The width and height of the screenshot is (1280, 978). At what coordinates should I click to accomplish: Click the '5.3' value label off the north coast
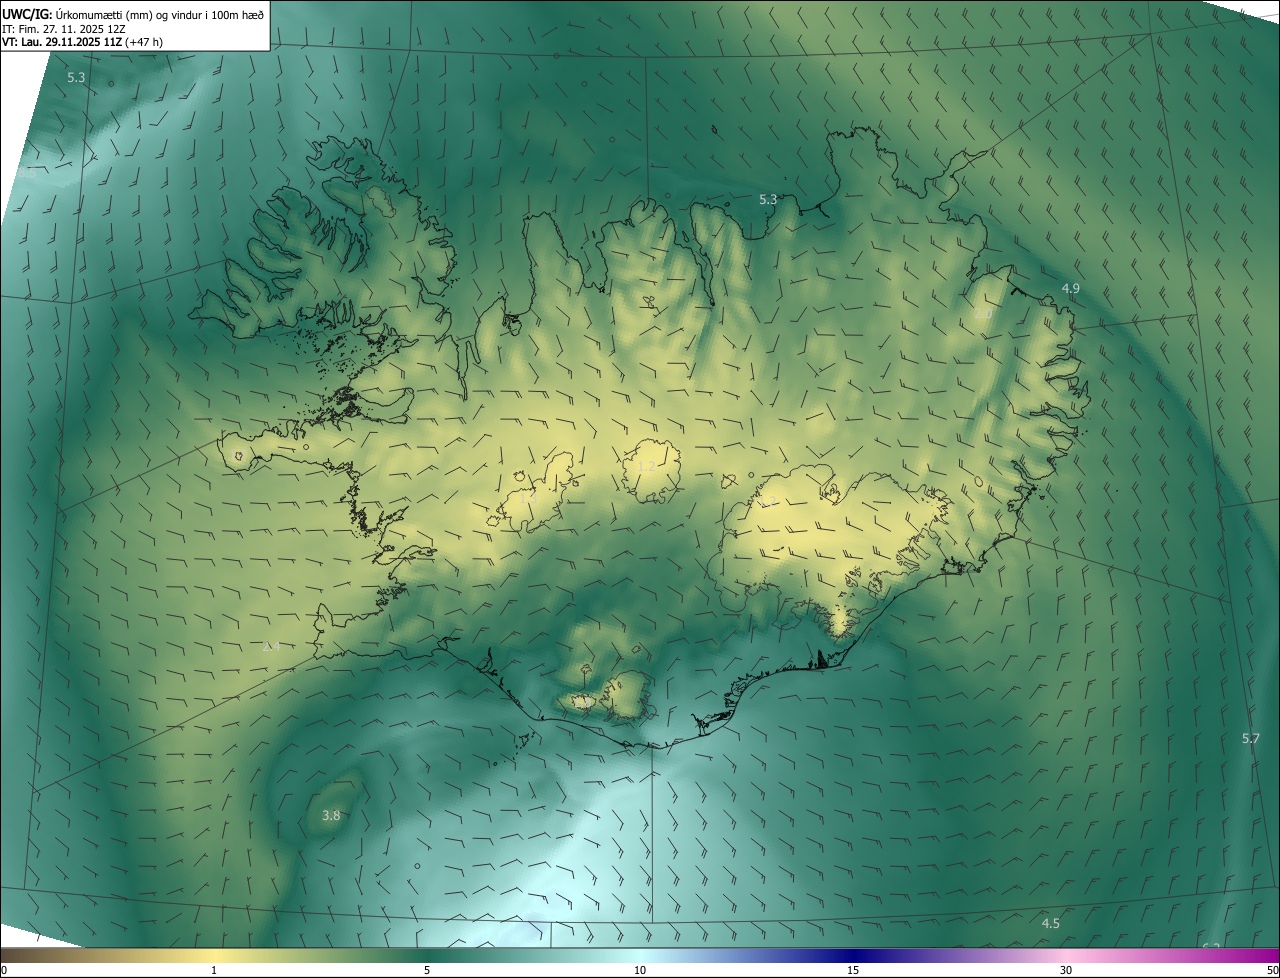[768, 200]
